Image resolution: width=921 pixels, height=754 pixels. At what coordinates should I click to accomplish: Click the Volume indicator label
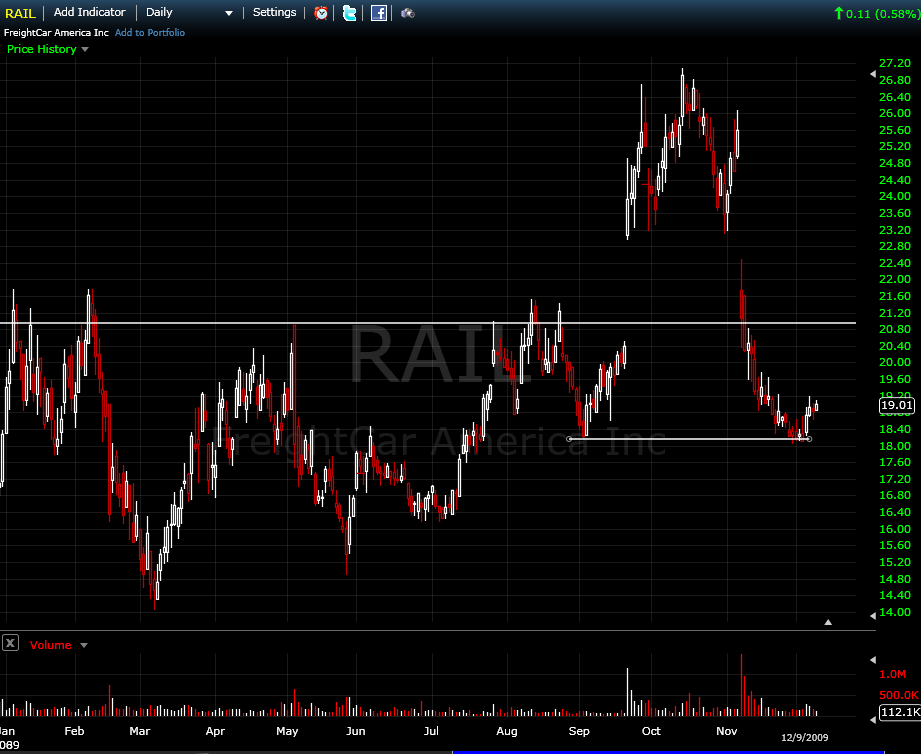(51, 645)
